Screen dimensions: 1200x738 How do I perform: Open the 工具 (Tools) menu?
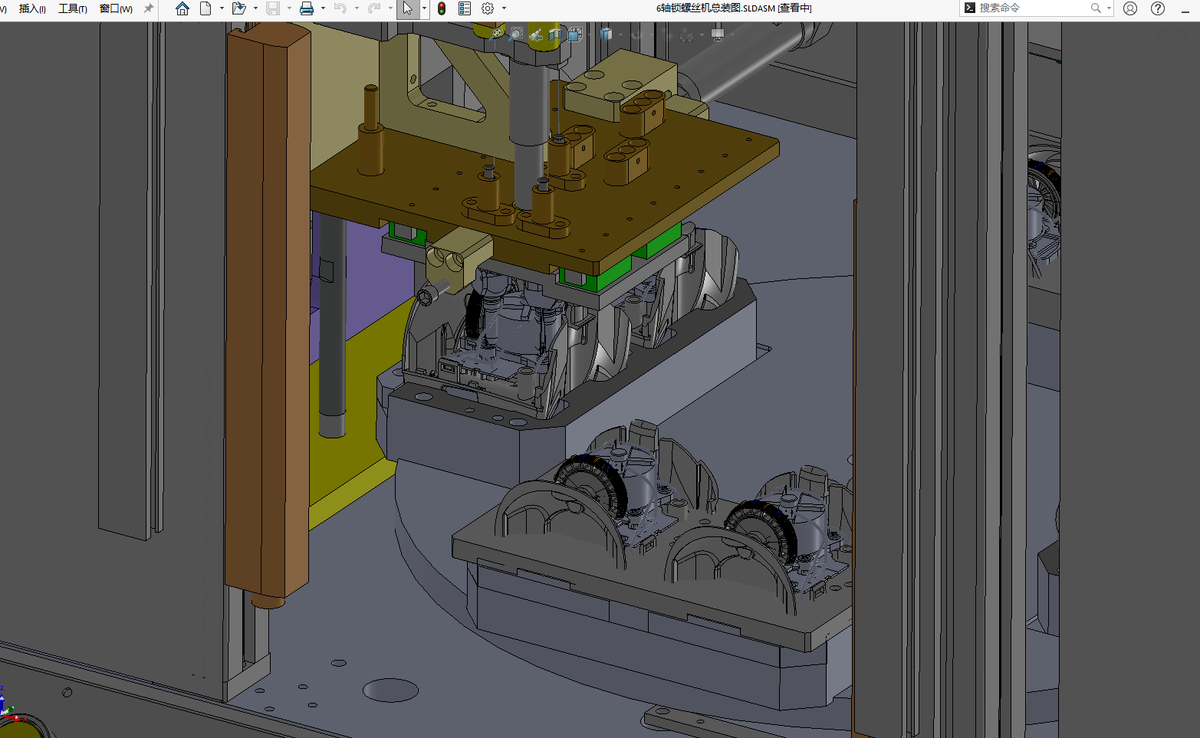[x=73, y=8]
